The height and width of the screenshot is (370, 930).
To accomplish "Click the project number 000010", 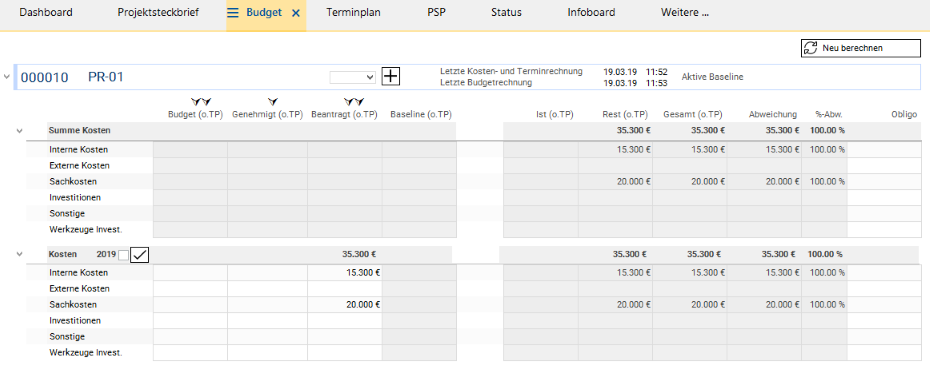I will click(44, 77).
